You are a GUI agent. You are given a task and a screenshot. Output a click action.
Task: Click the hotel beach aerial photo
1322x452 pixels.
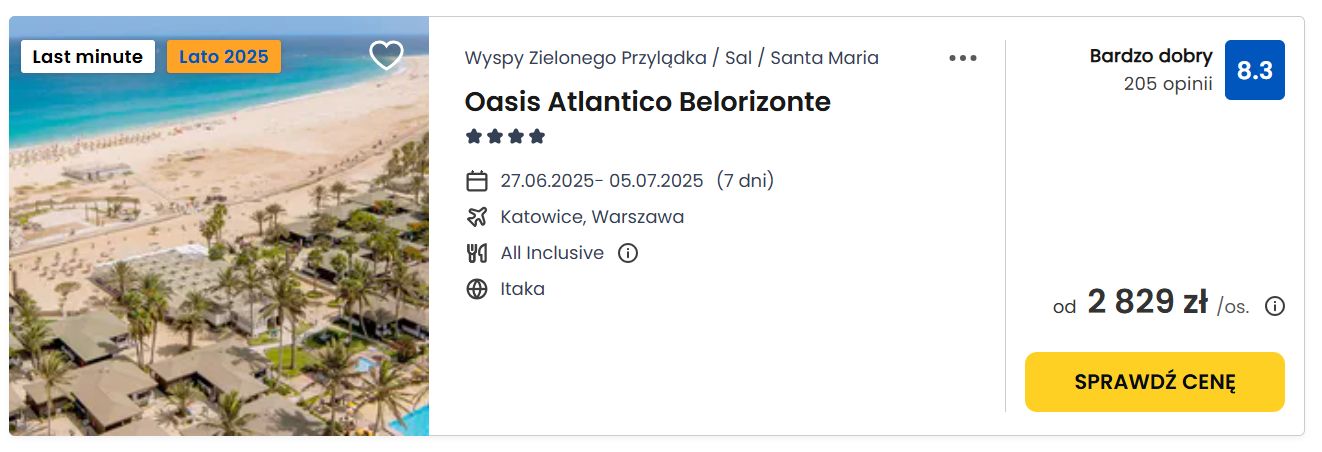[219, 226]
